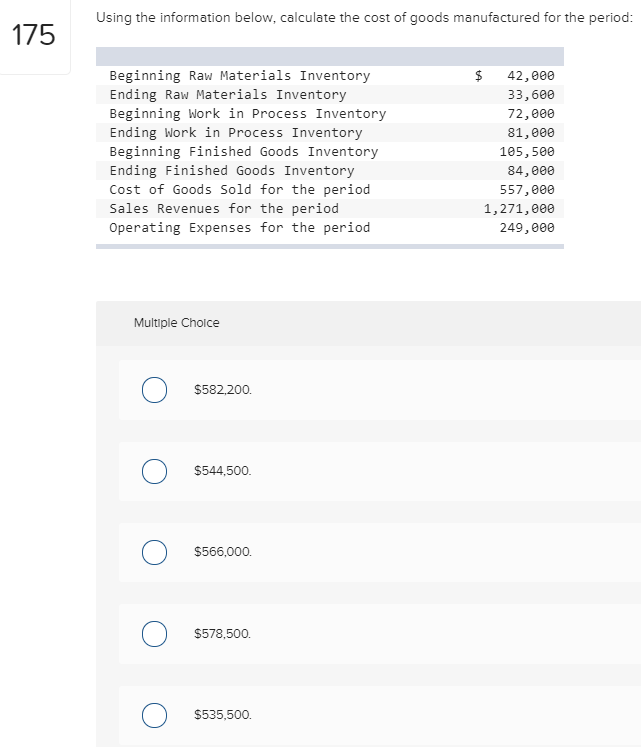
Task: Pick the $566,000 radio button
Action: tap(153, 552)
